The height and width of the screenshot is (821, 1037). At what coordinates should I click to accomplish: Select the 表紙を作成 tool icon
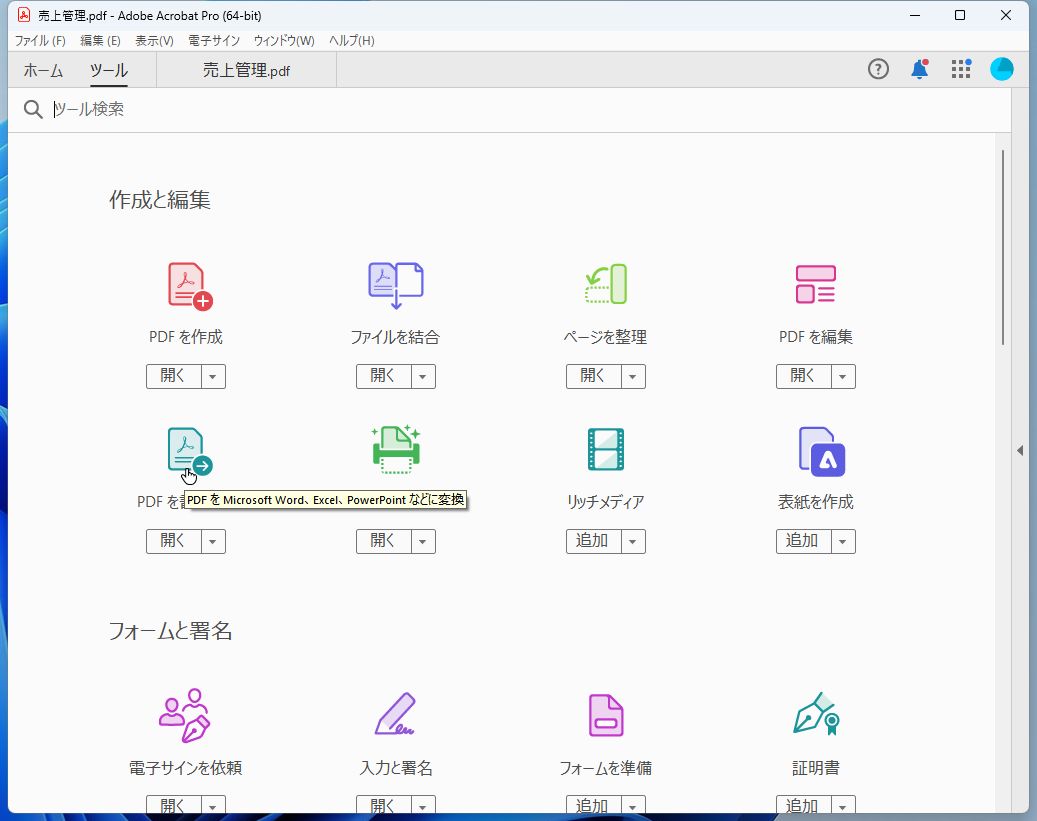point(815,448)
